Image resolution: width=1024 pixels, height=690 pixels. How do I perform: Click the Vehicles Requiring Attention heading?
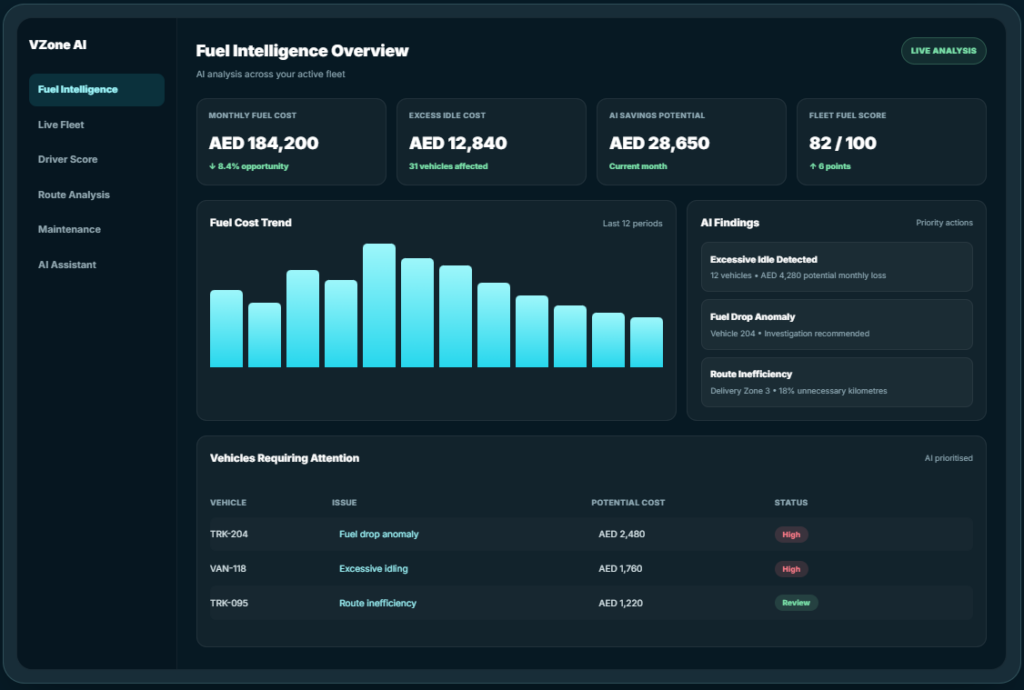tap(284, 458)
